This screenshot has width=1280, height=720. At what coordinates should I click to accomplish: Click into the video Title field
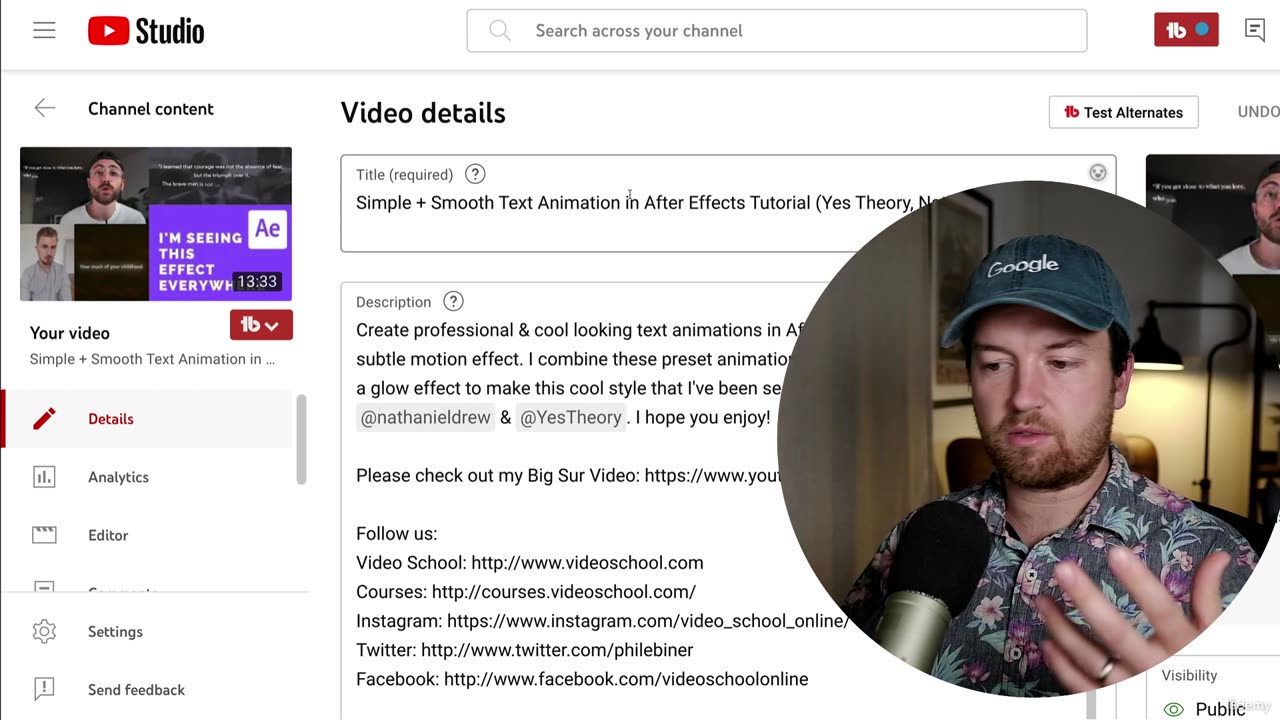(x=728, y=203)
